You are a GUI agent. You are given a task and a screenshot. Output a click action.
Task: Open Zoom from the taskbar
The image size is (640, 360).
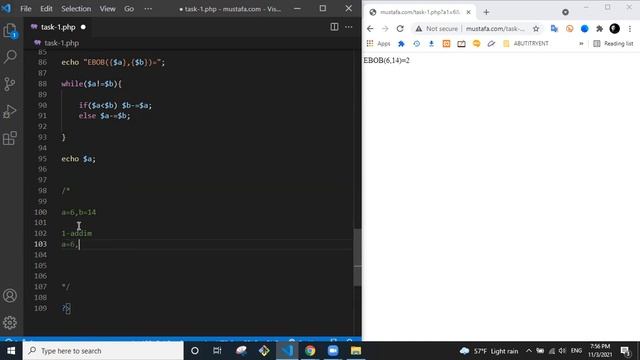coord(333,351)
